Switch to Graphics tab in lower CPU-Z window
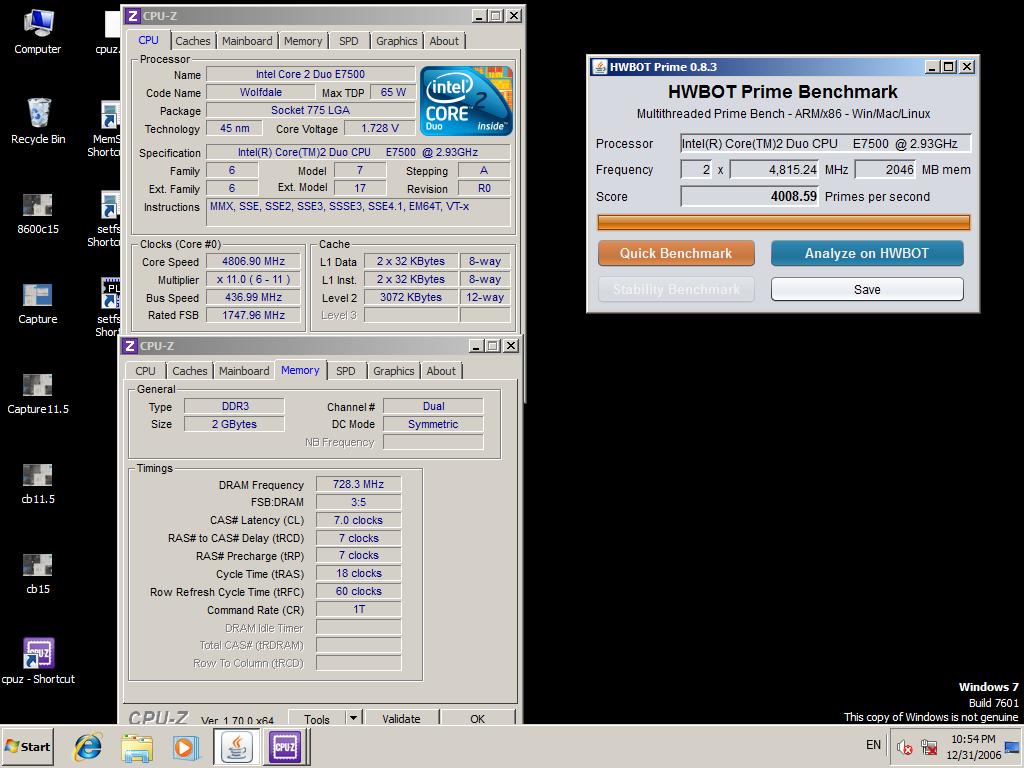Image resolution: width=1024 pixels, height=768 pixels. tap(394, 371)
